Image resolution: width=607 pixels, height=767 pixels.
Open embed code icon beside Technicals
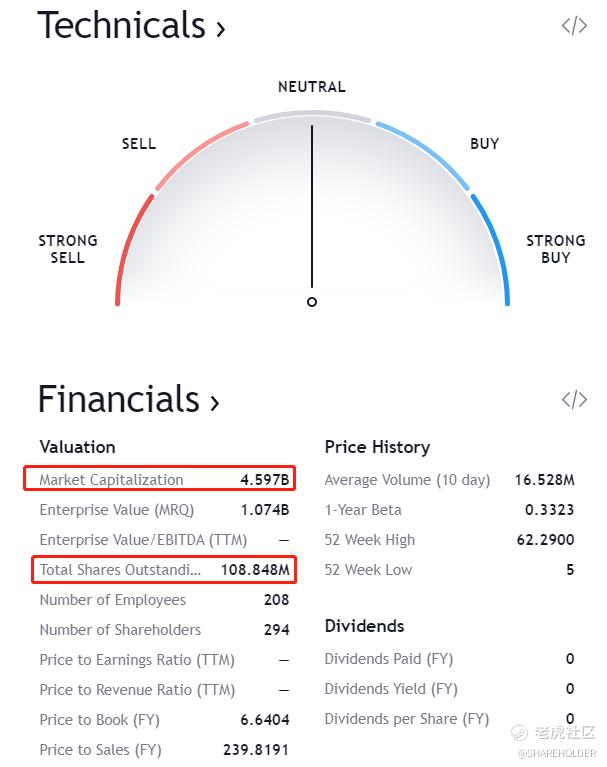coord(574,26)
